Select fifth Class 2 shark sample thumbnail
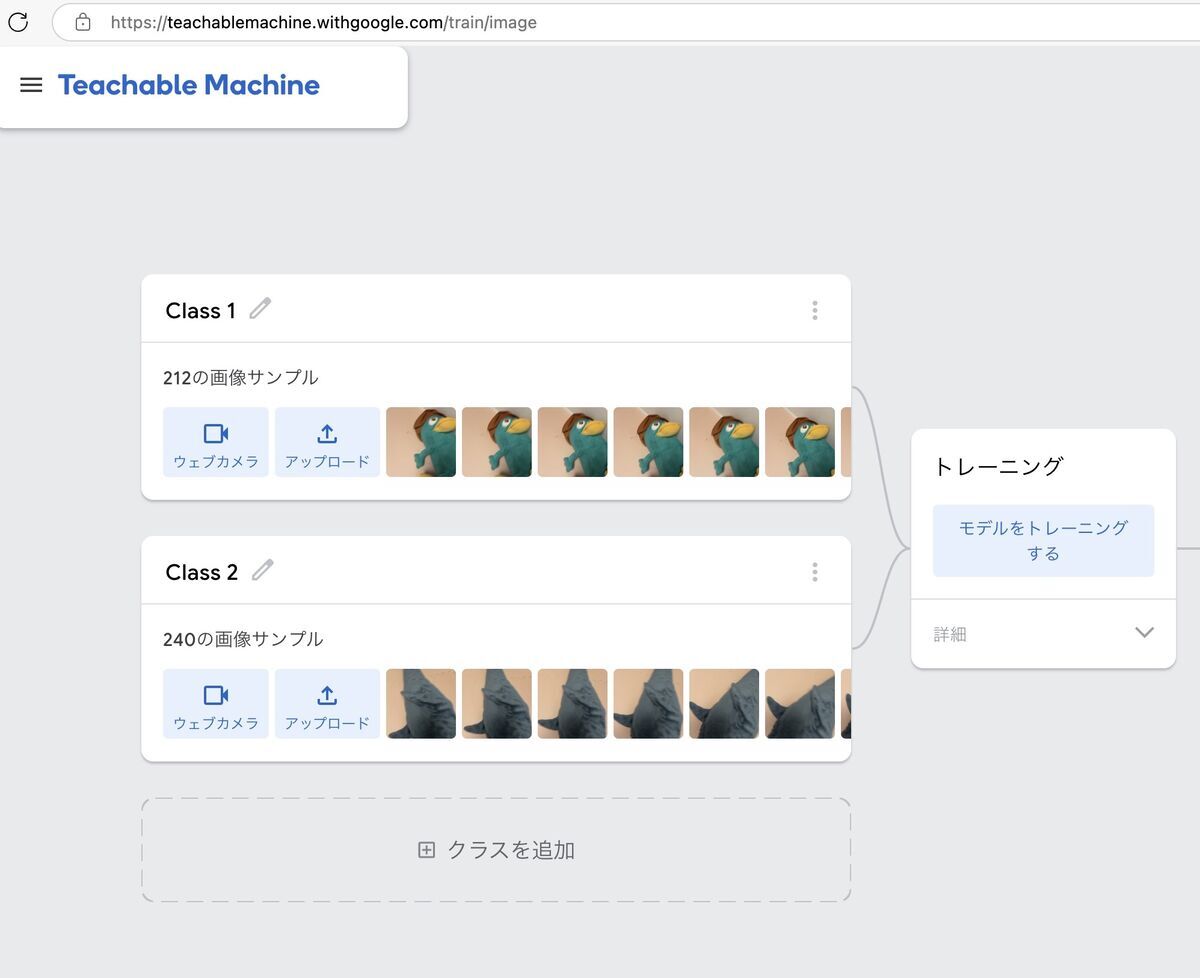This screenshot has height=978, width=1200. pos(724,704)
